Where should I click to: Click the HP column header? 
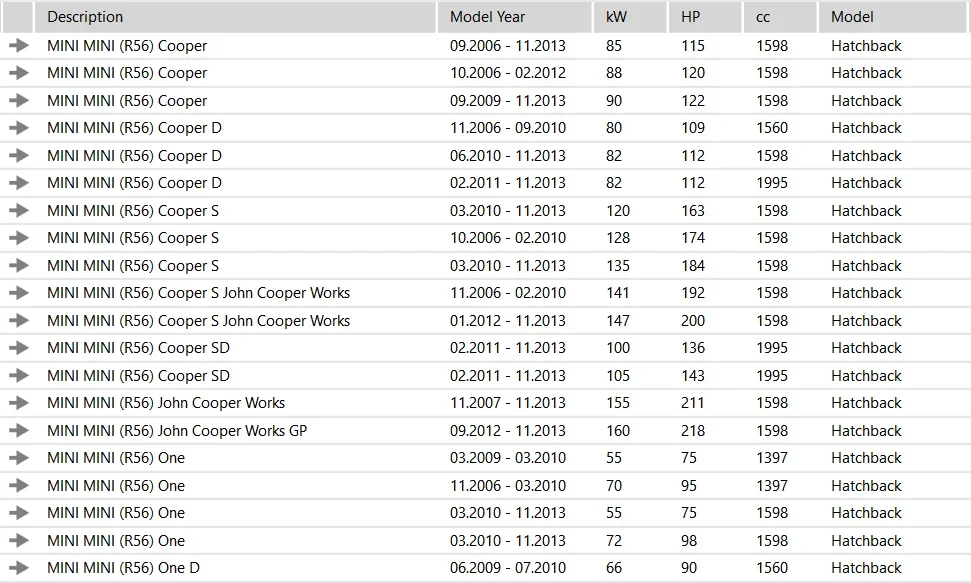tap(705, 17)
